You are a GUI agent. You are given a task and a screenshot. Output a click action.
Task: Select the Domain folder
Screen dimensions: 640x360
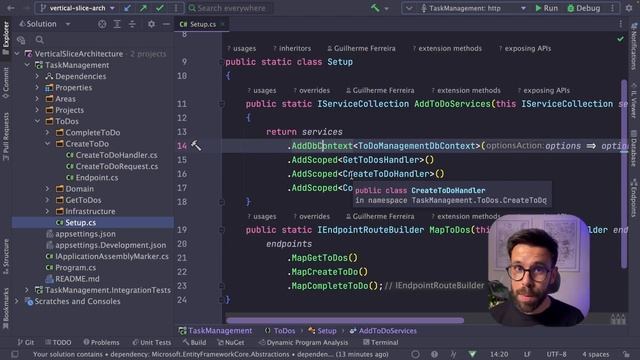coord(75,189)
